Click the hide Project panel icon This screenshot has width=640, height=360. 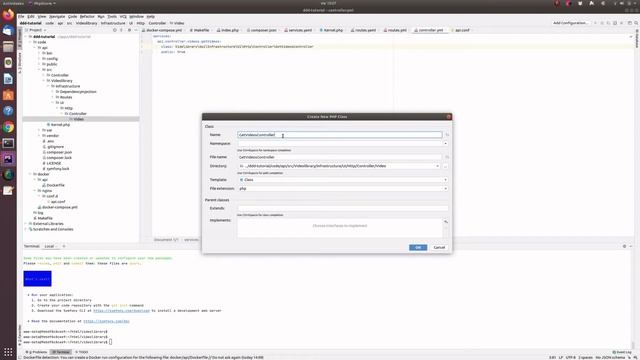pyautogui.click(x=136, y=30)
